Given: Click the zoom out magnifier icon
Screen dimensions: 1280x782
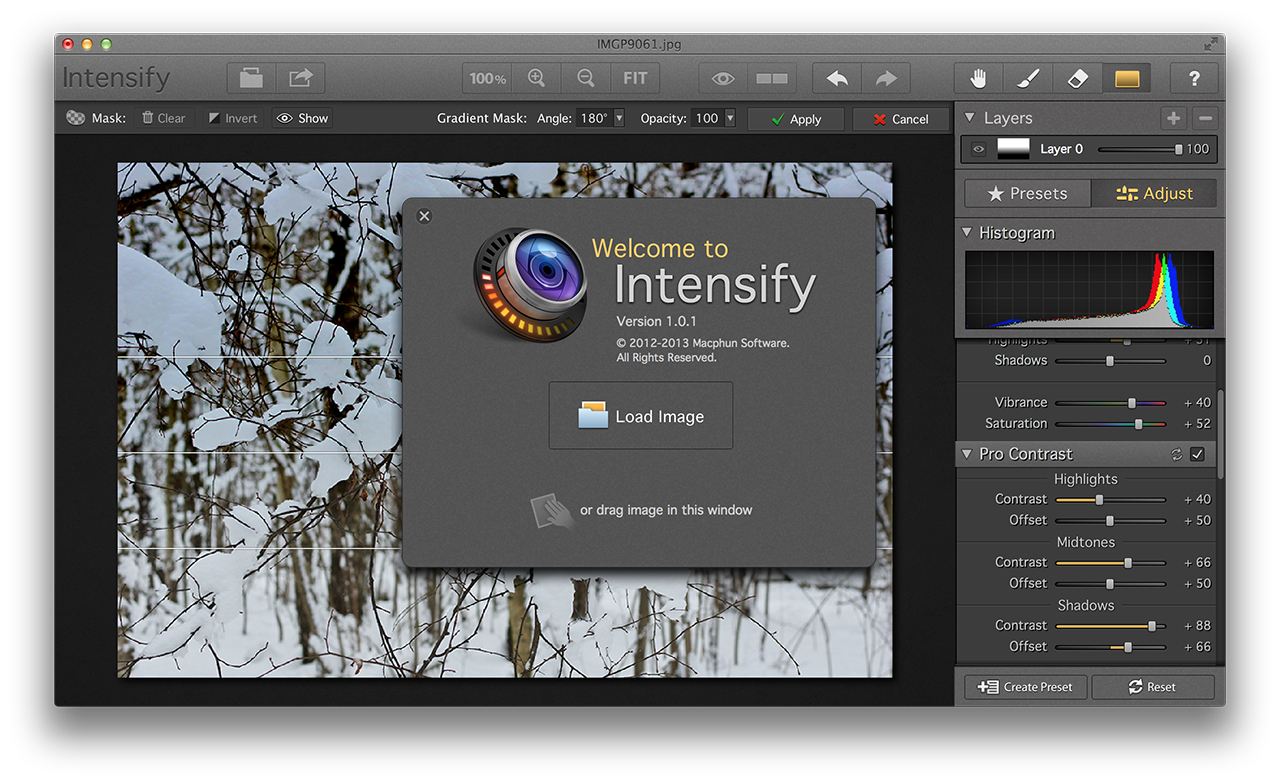Looking at the screenshot, I should click(x=586, y=78).
